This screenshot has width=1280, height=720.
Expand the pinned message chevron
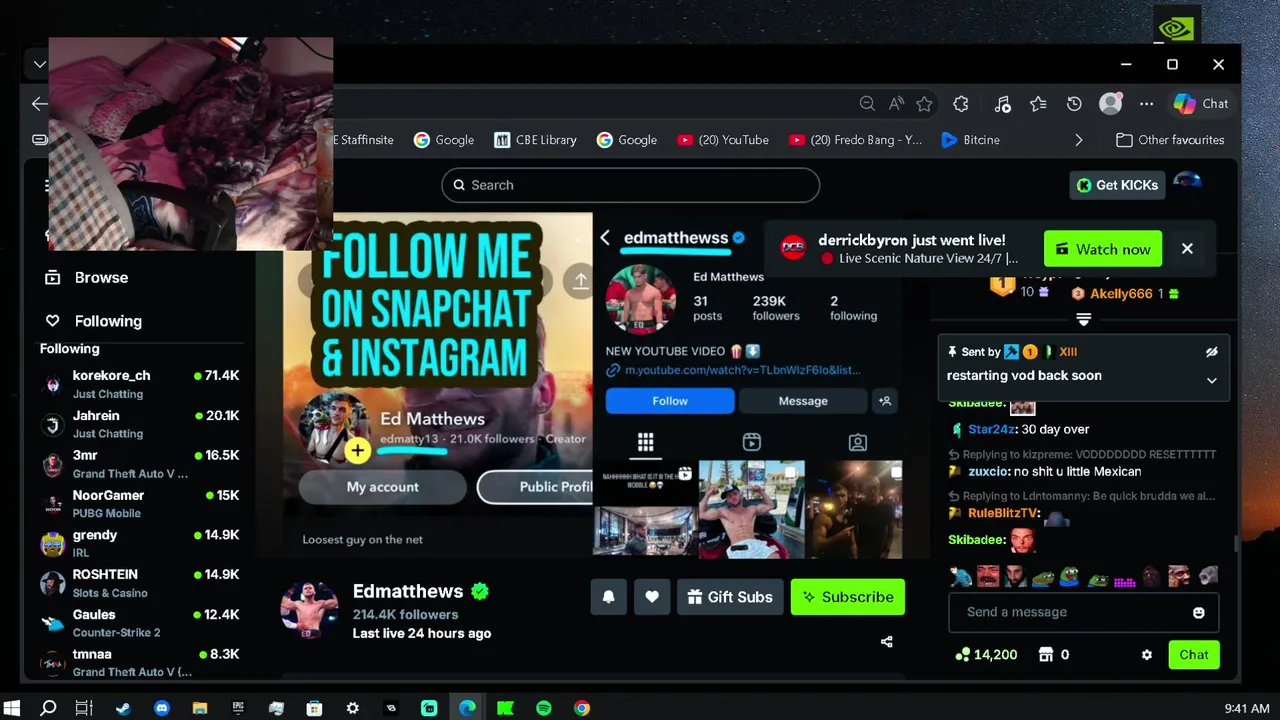click(1211, 381)
